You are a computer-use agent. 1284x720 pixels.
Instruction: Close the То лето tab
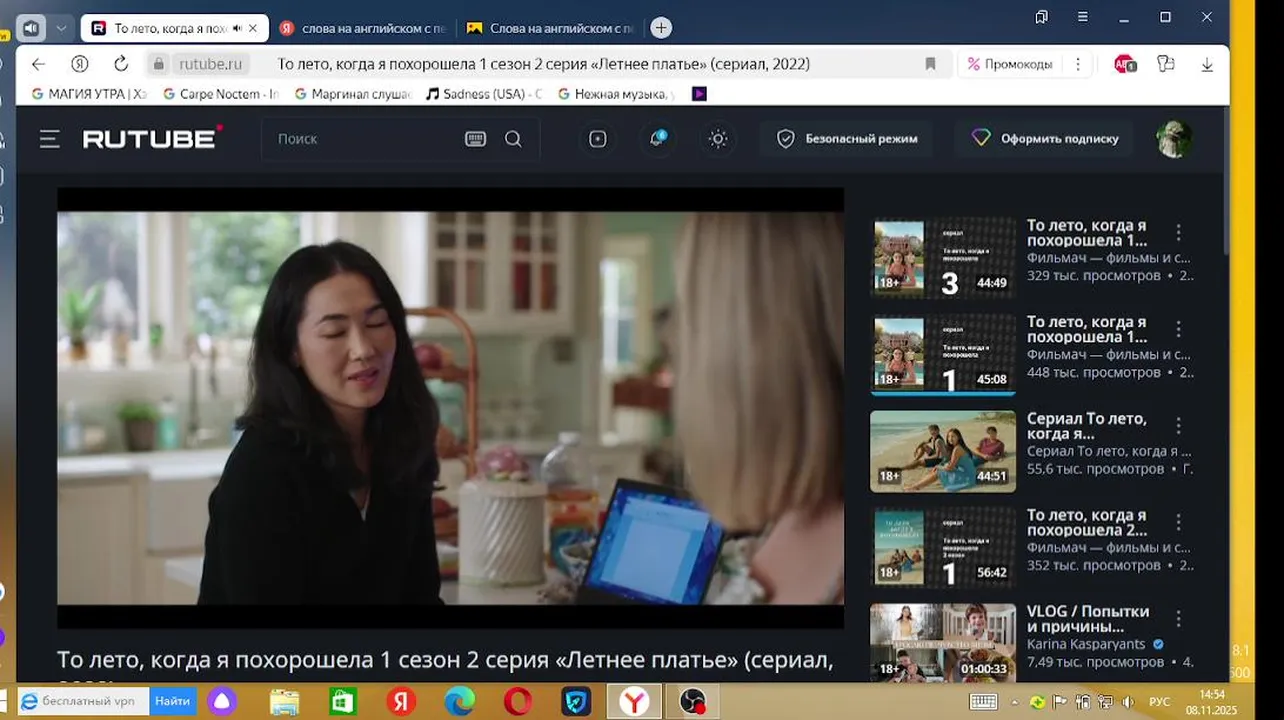click(x=253, y=28)
